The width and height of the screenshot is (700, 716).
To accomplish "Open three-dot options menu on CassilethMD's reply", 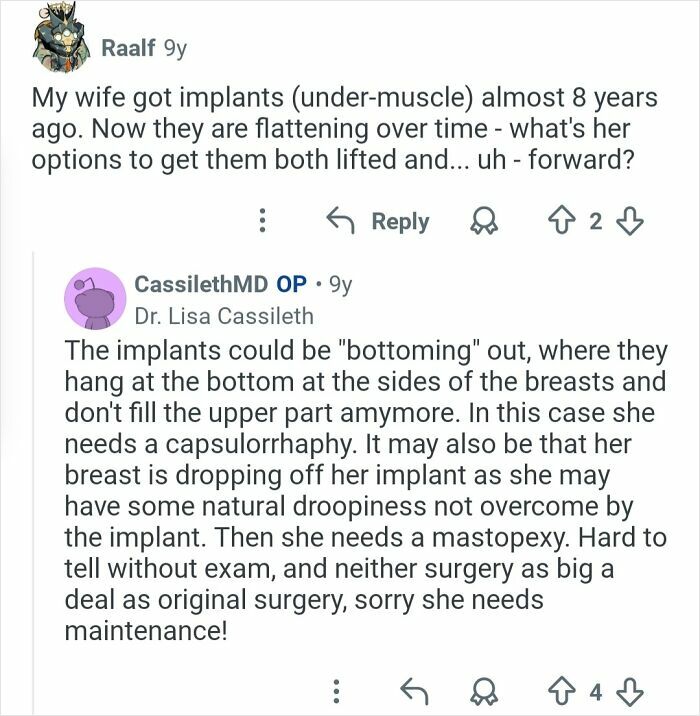I will [336, 689].
